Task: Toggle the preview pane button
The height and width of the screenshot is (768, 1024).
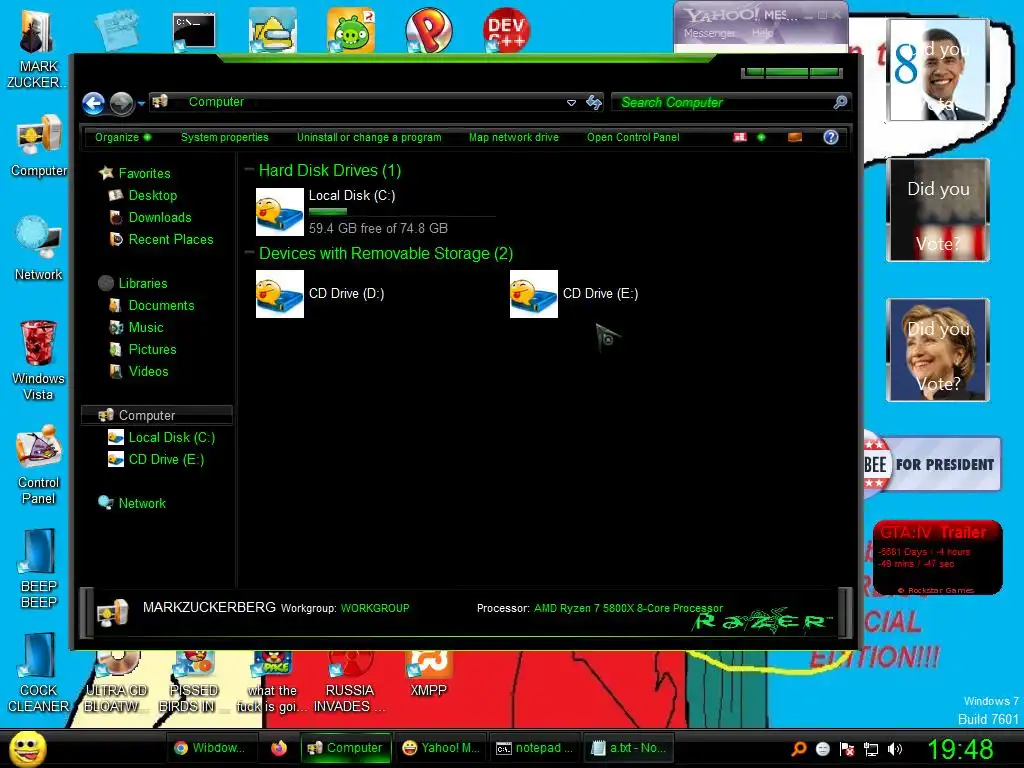Action: coord(795,137)
